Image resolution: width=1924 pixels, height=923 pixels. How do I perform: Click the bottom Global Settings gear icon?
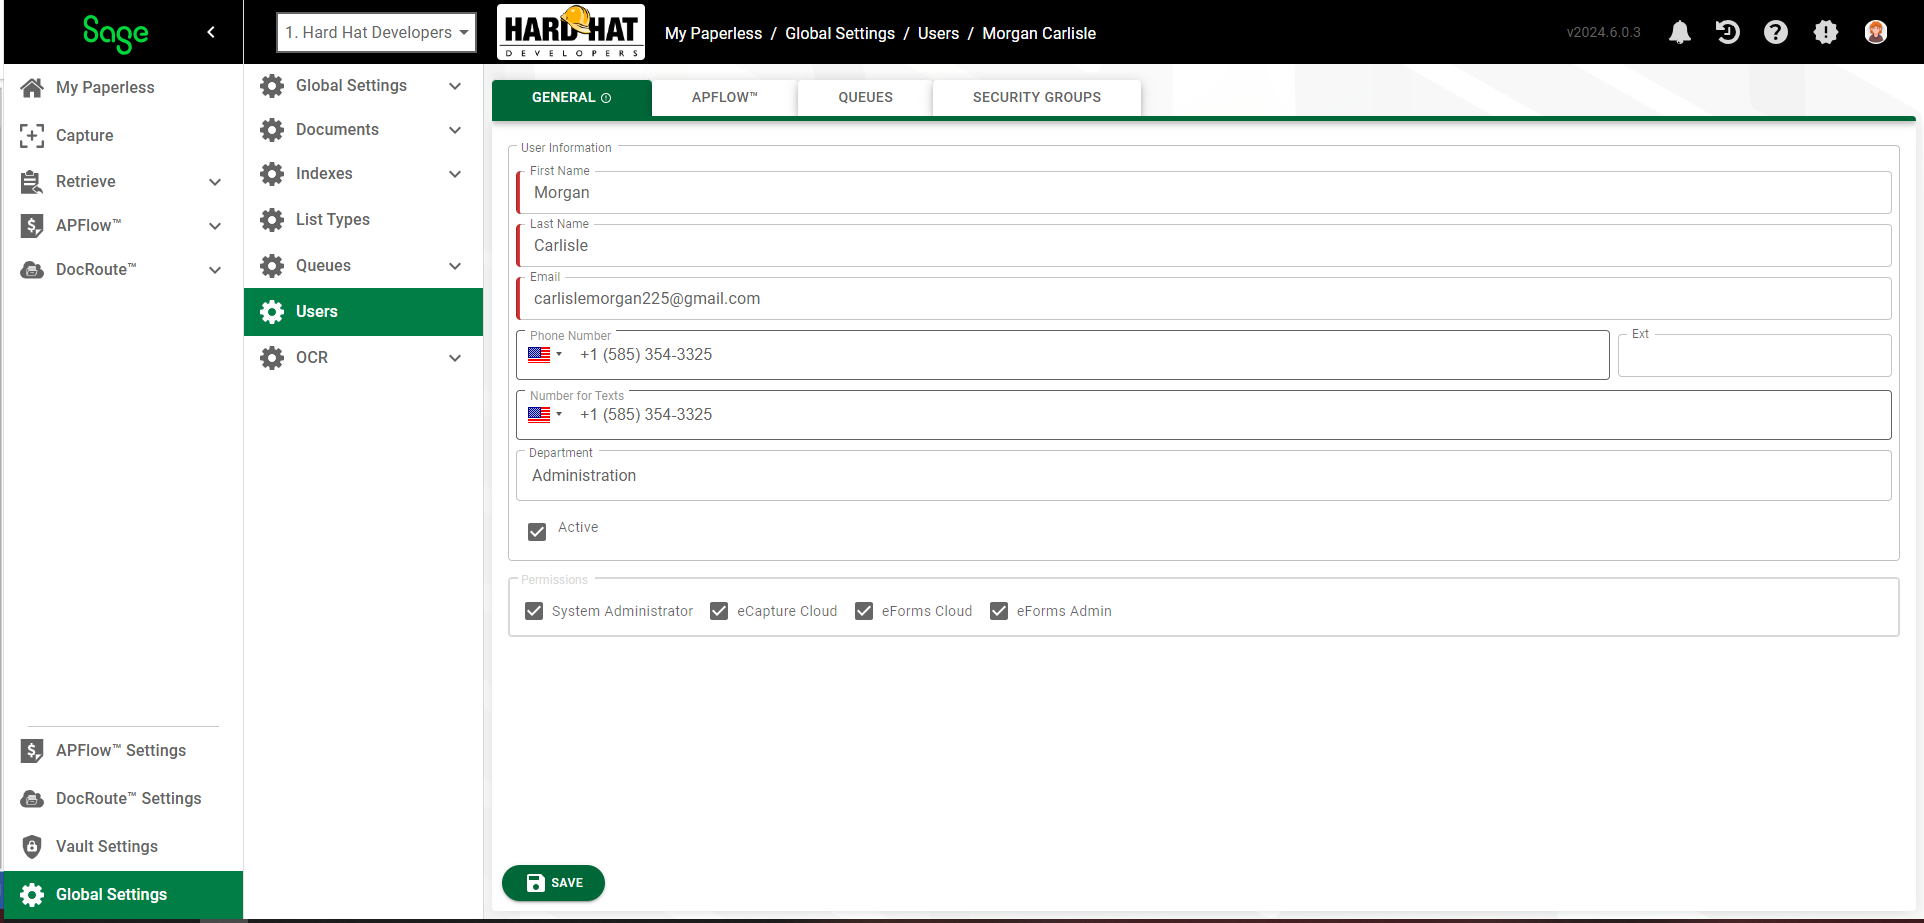(32, 894)
